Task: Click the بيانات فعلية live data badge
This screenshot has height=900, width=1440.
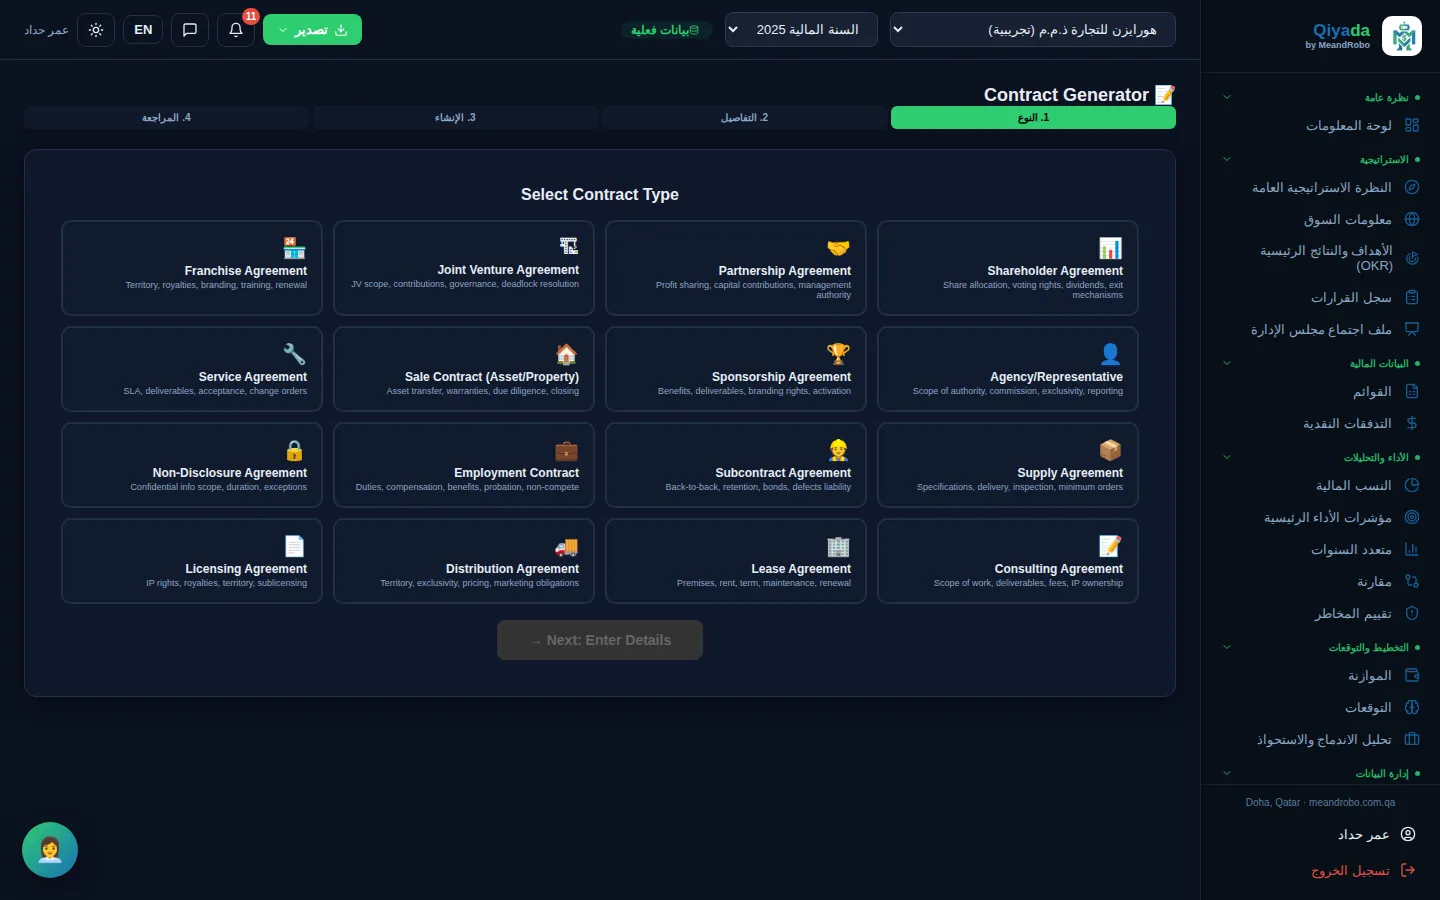Action: tap(666, 30)
